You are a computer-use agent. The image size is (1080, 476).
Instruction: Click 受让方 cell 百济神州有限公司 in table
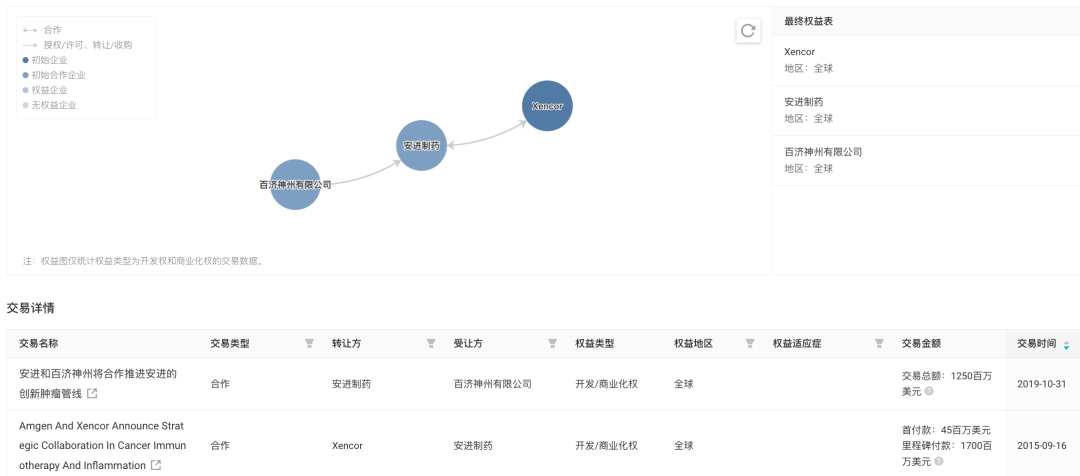pyautogui.click(x=492, y=384)
